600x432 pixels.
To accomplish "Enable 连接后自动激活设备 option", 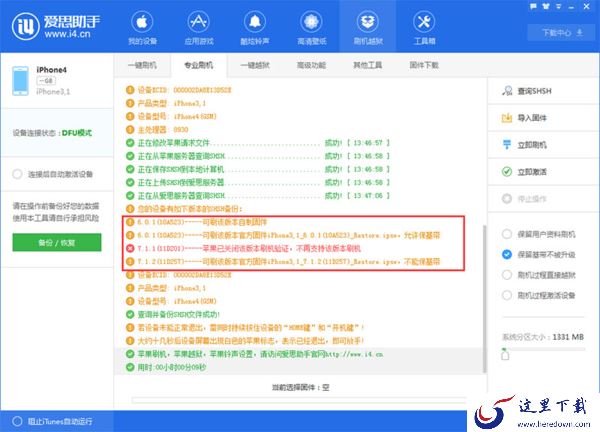I will pyautogui.click(x=17, y=174).
